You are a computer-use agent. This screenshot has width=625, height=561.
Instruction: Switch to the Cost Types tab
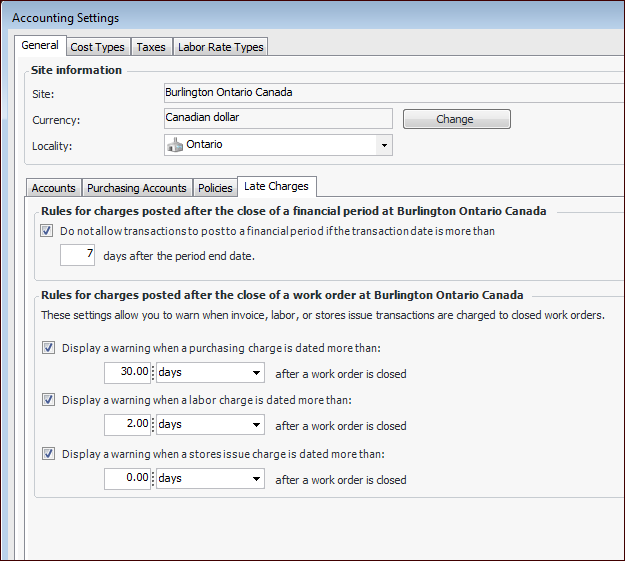[x=97, y=47]
